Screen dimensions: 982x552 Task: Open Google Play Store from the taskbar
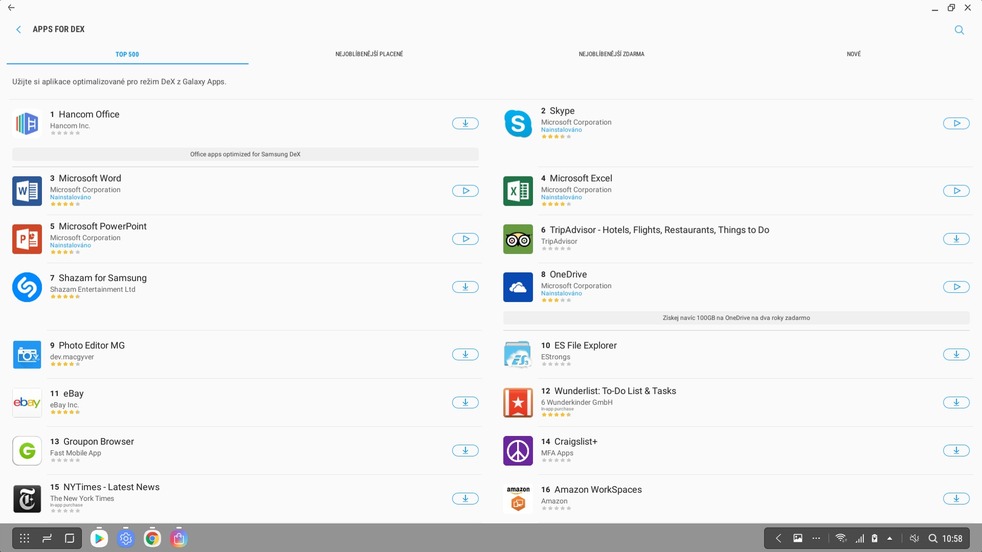99,538
